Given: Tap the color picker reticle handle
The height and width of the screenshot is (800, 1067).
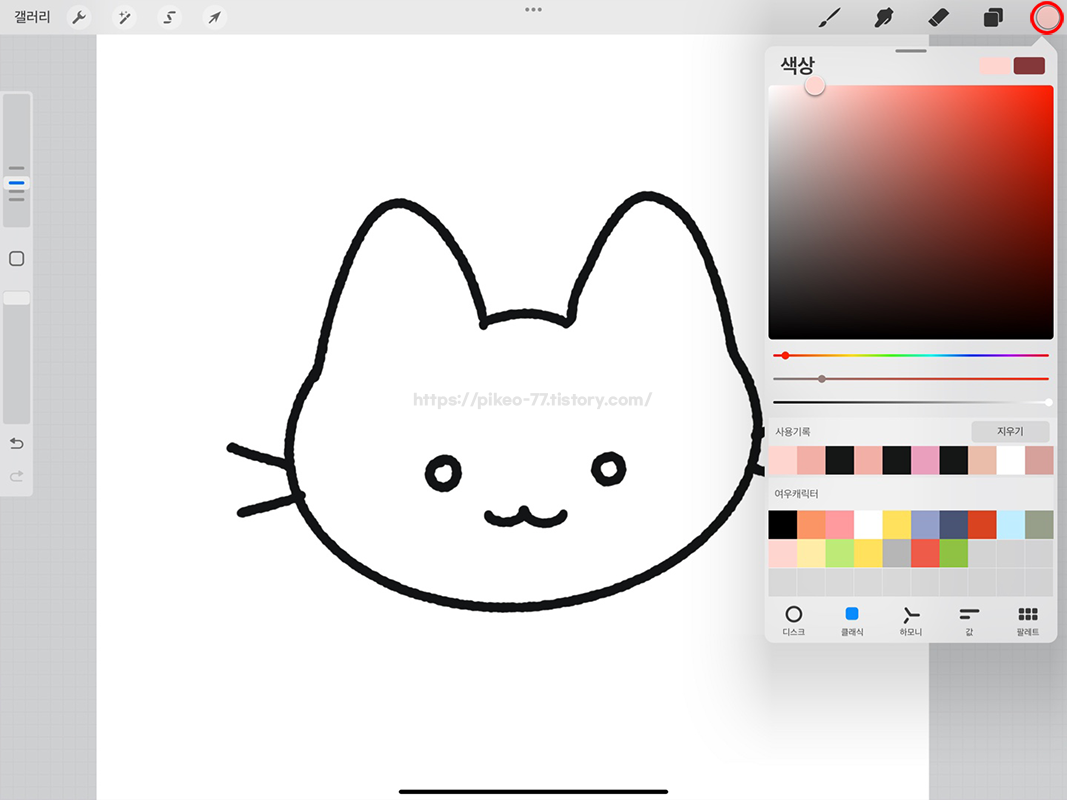Looking at the screenshot, I should point(815,86).
